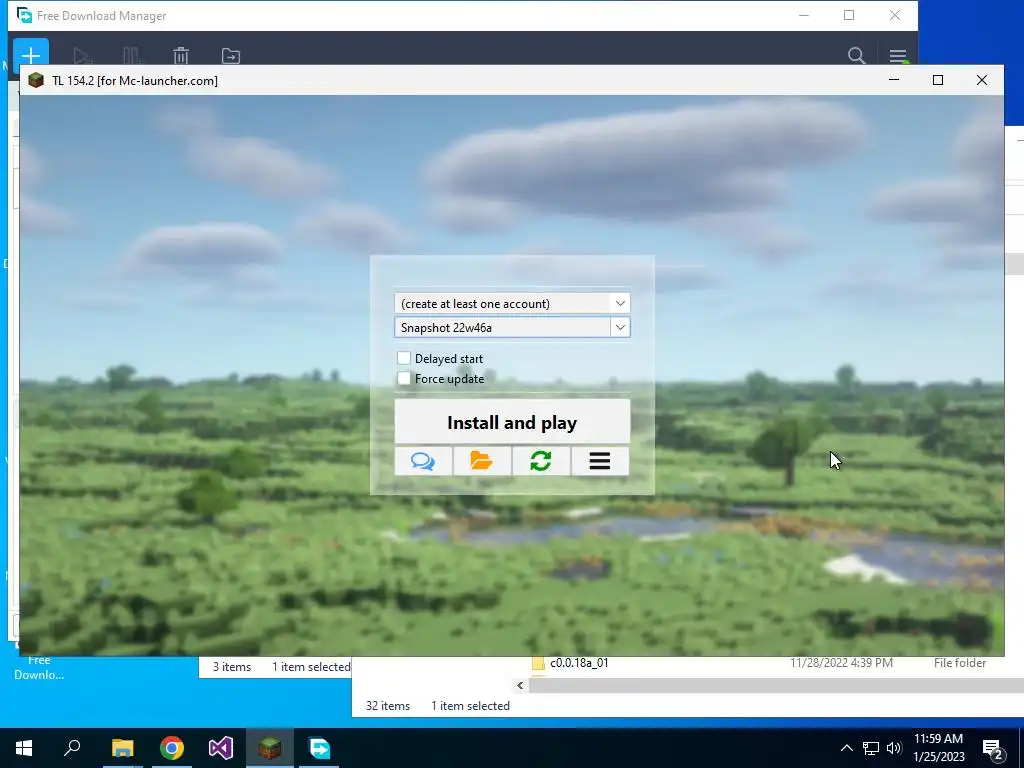Viewport: 1024px width, 768px height.
Task: Click the 3 items status text
Action: [232, 667]
